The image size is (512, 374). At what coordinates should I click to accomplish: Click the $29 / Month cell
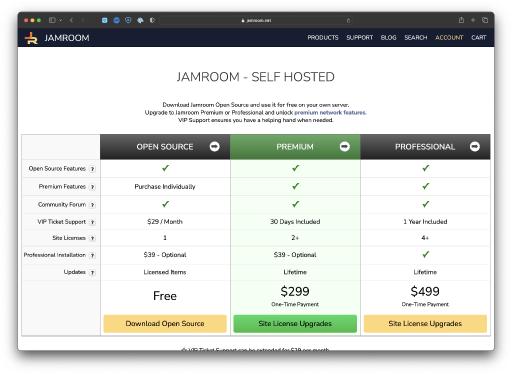click(x=165, y=222)
